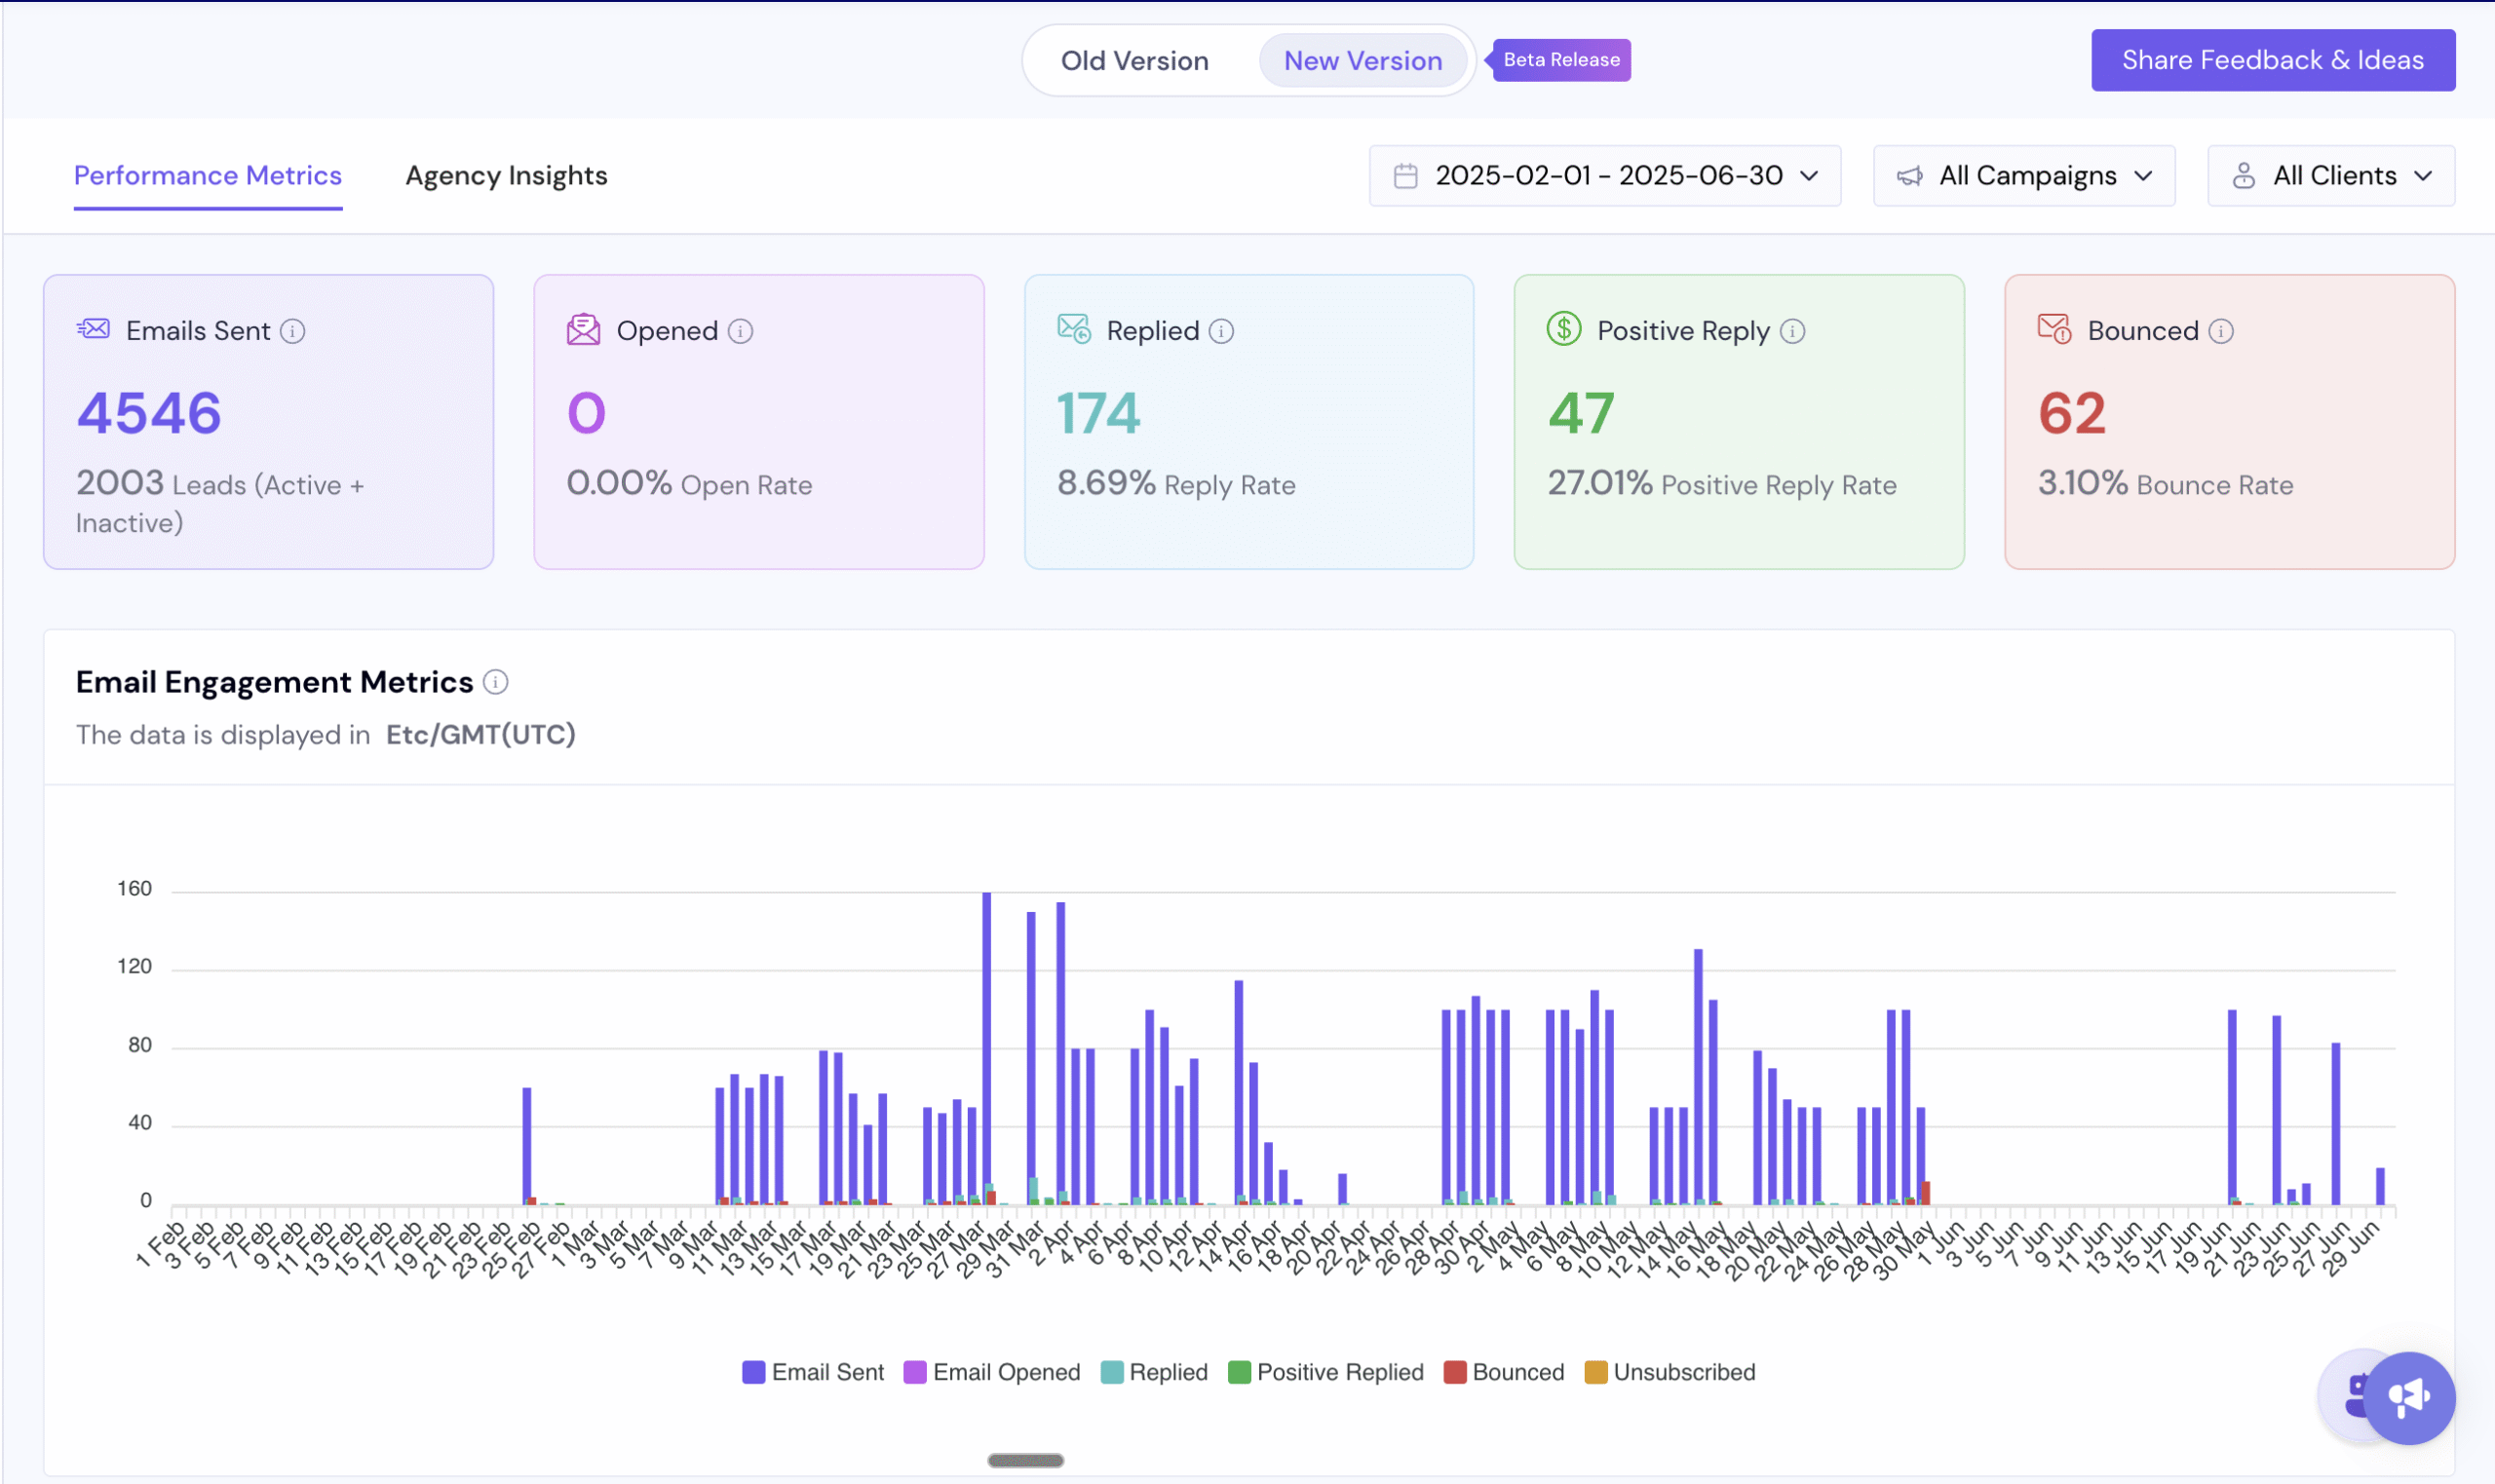Select the Performance Metrics tab
The height and width of the screenshot is (1484, 2495).
tap(208, 176)
